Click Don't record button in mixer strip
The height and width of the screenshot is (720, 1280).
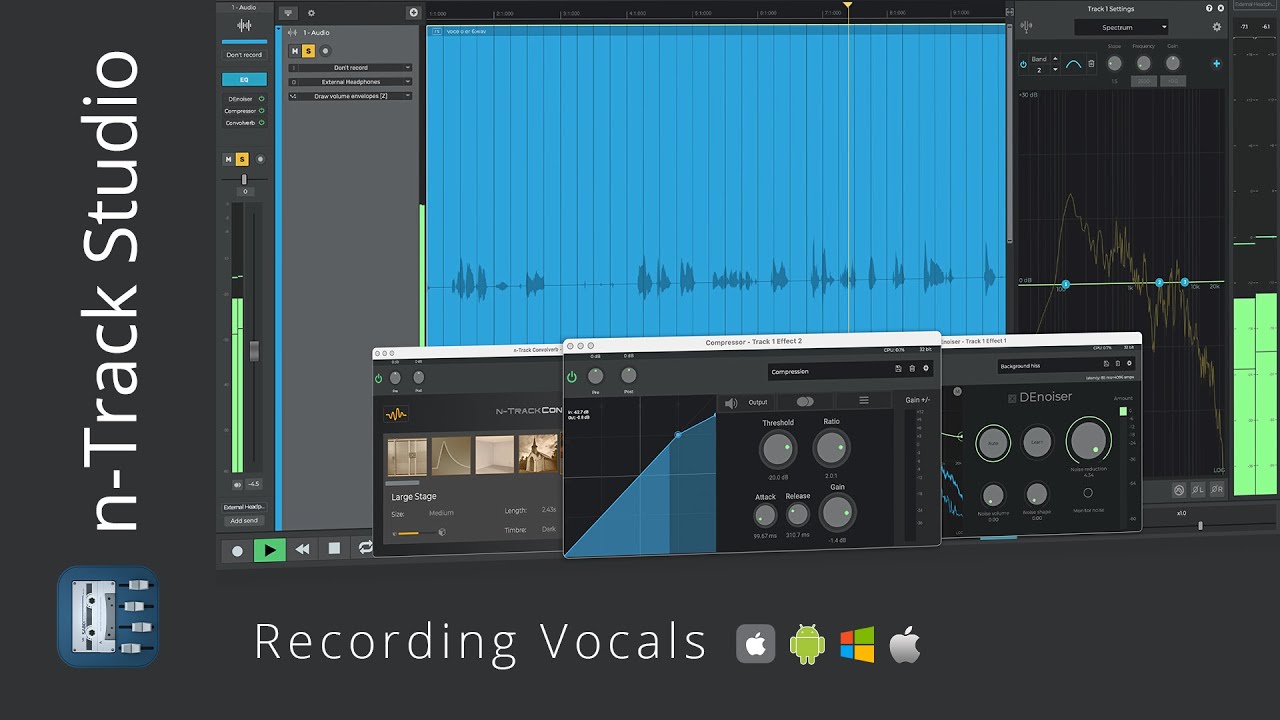click(244, 55)
